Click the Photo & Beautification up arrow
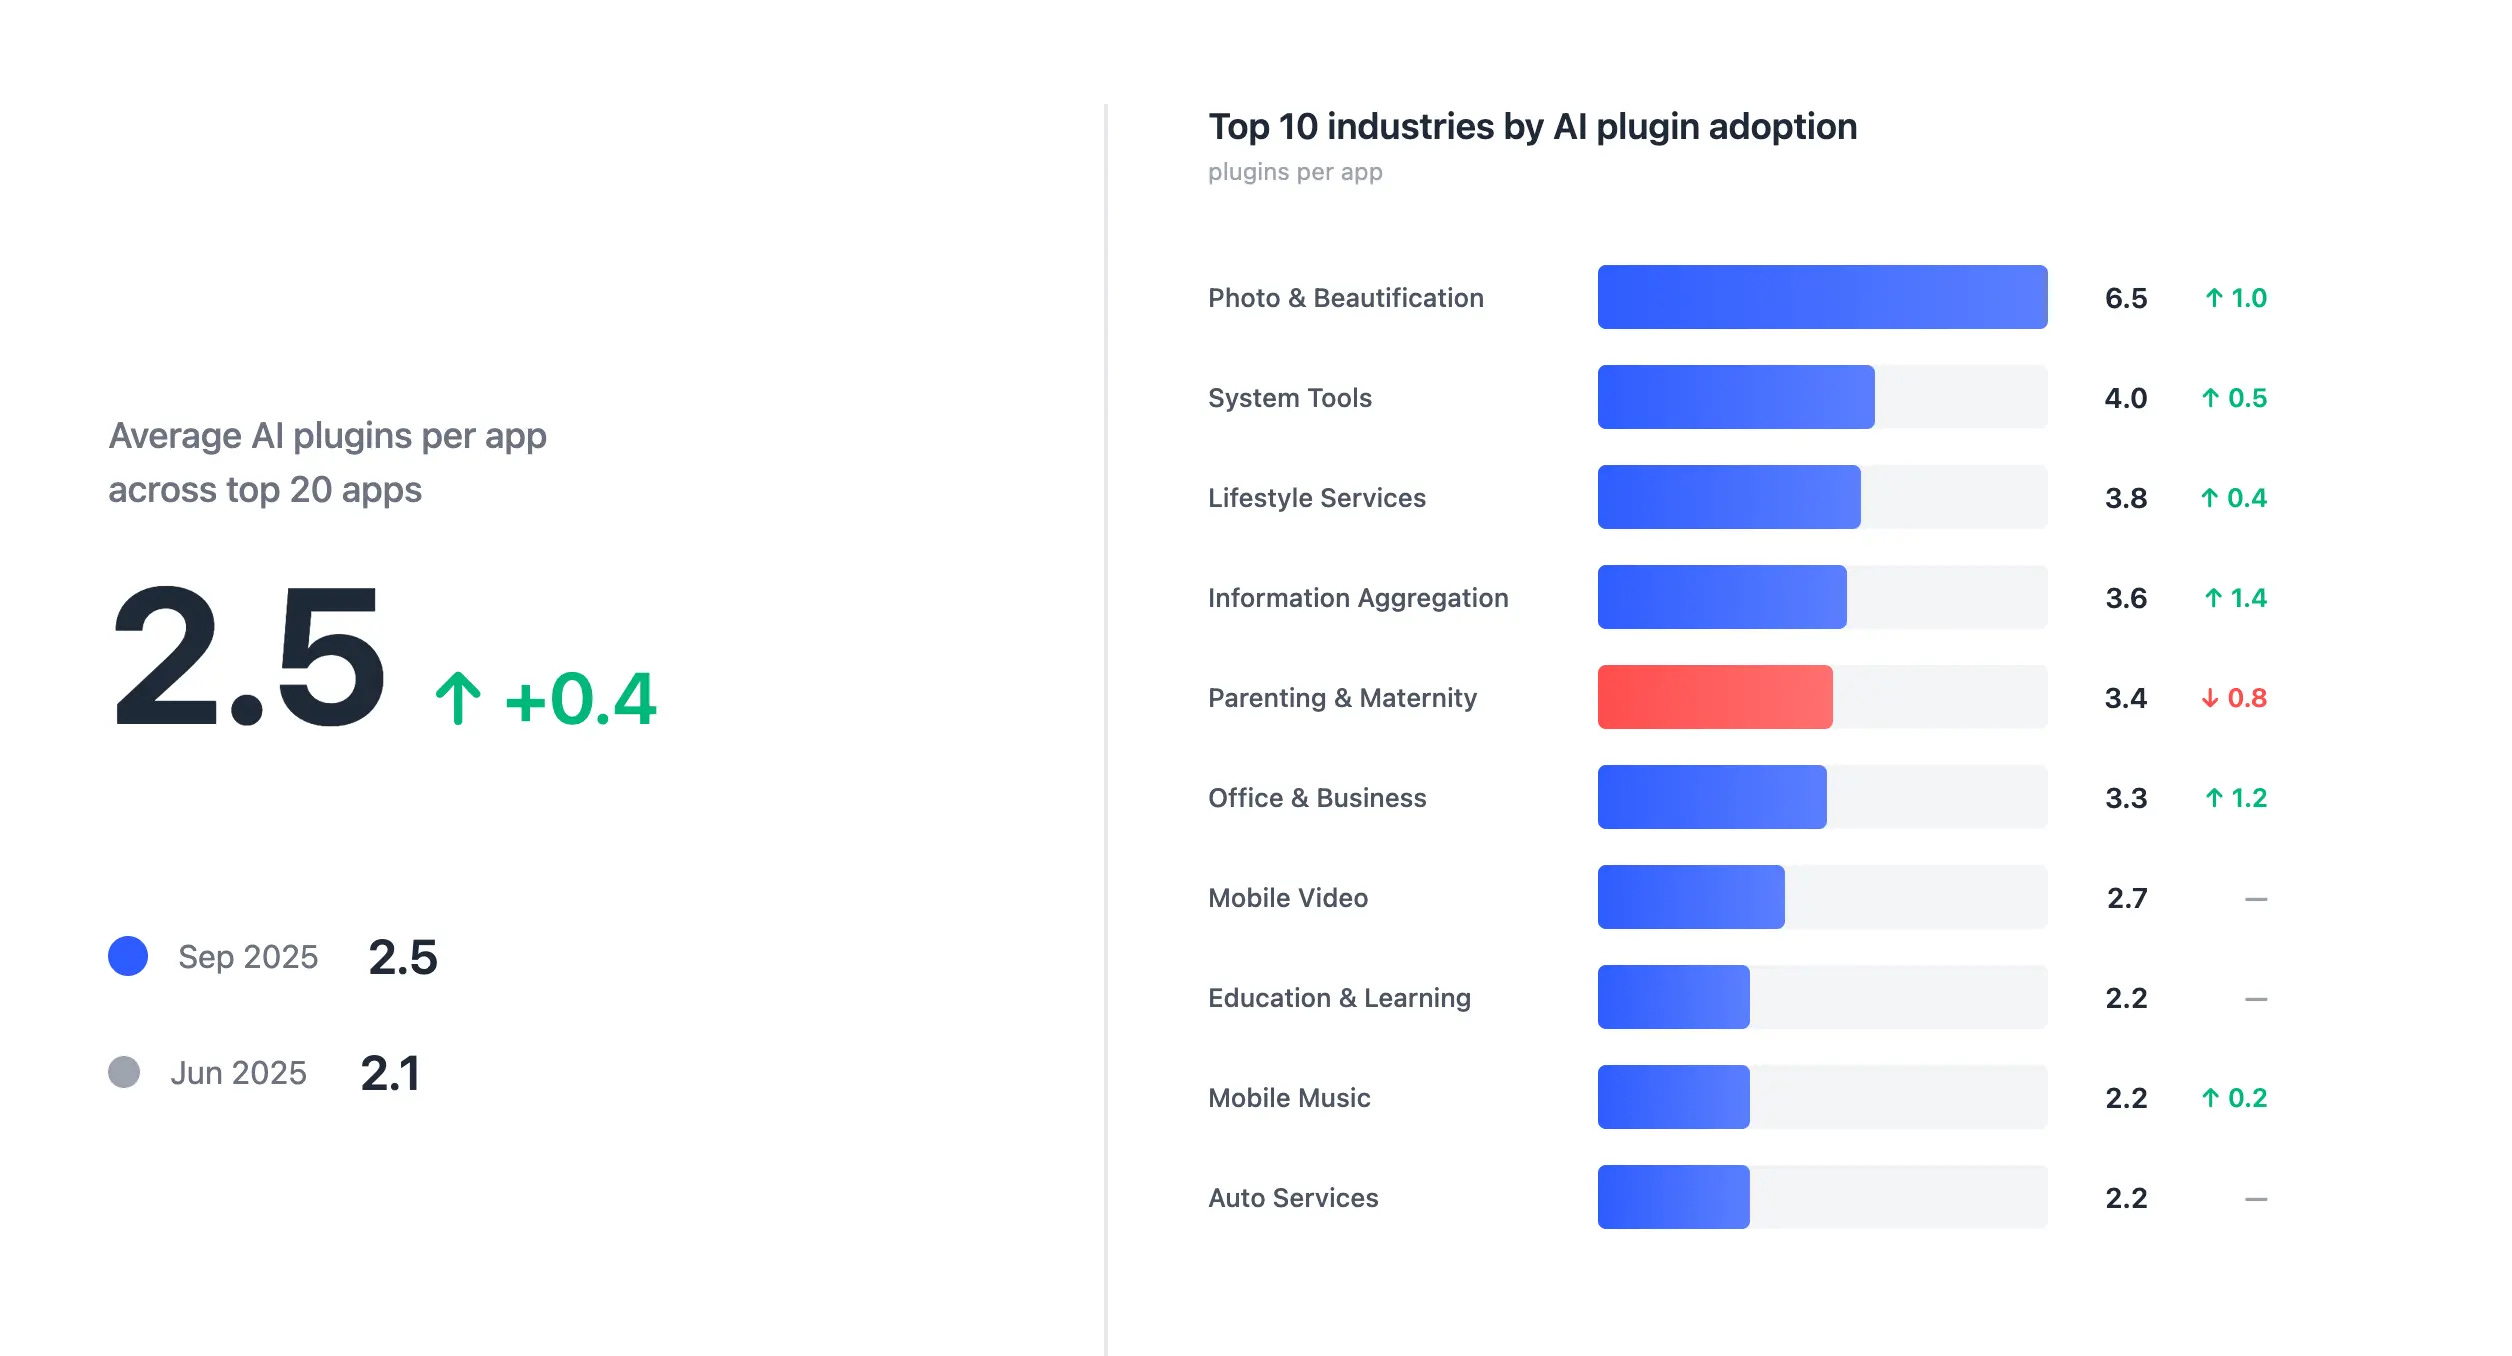 click(x=2214, y=298)
